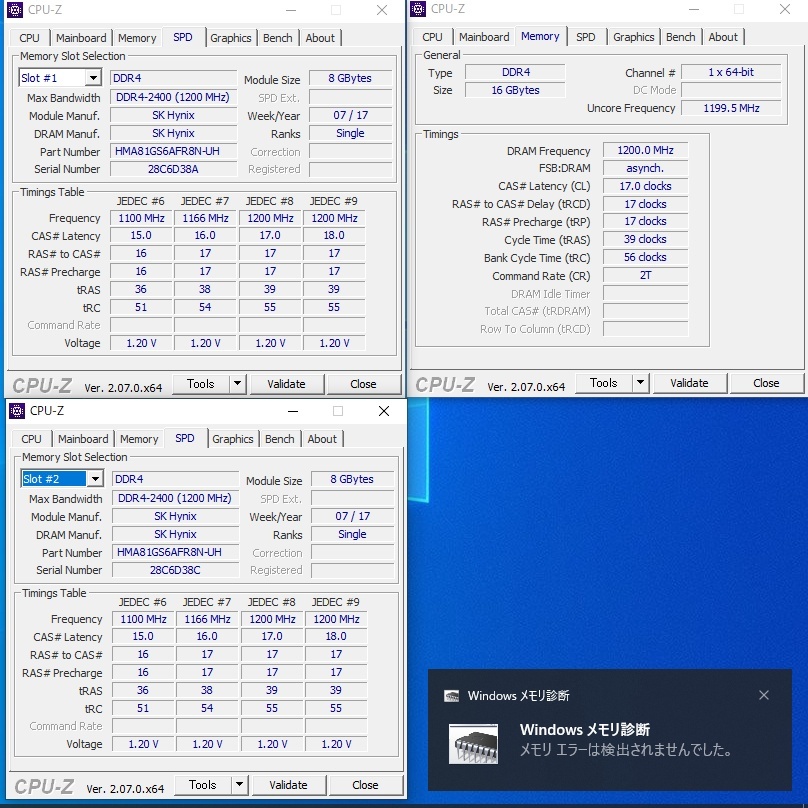Screen dimensions: 808x808
Task: Open Graphics tab in Slot #2 window
Action: [x=232, y=439]
